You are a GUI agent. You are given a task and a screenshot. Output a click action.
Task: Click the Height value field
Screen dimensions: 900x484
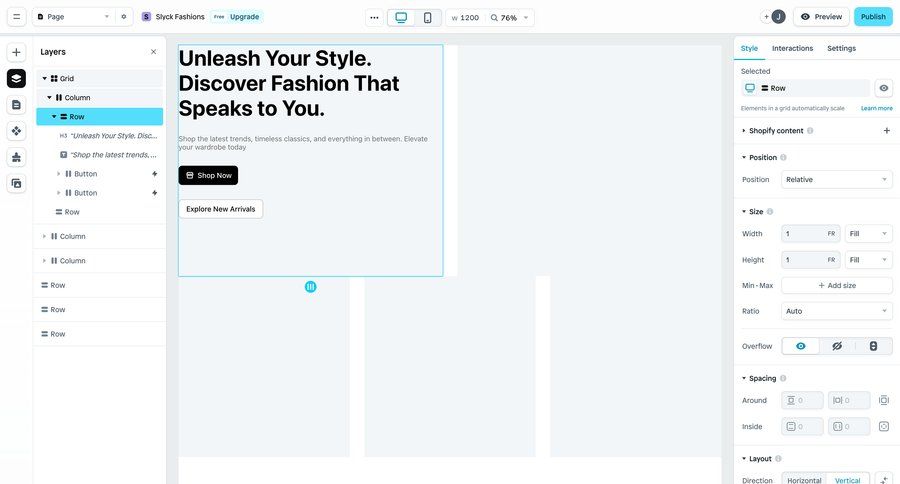[810, 260]
